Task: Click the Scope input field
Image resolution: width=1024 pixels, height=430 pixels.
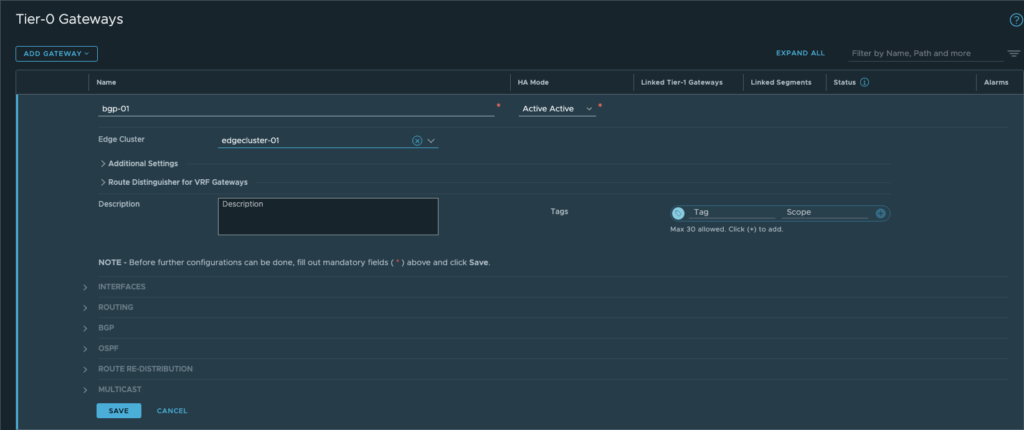Action: (x=825, y=213)
